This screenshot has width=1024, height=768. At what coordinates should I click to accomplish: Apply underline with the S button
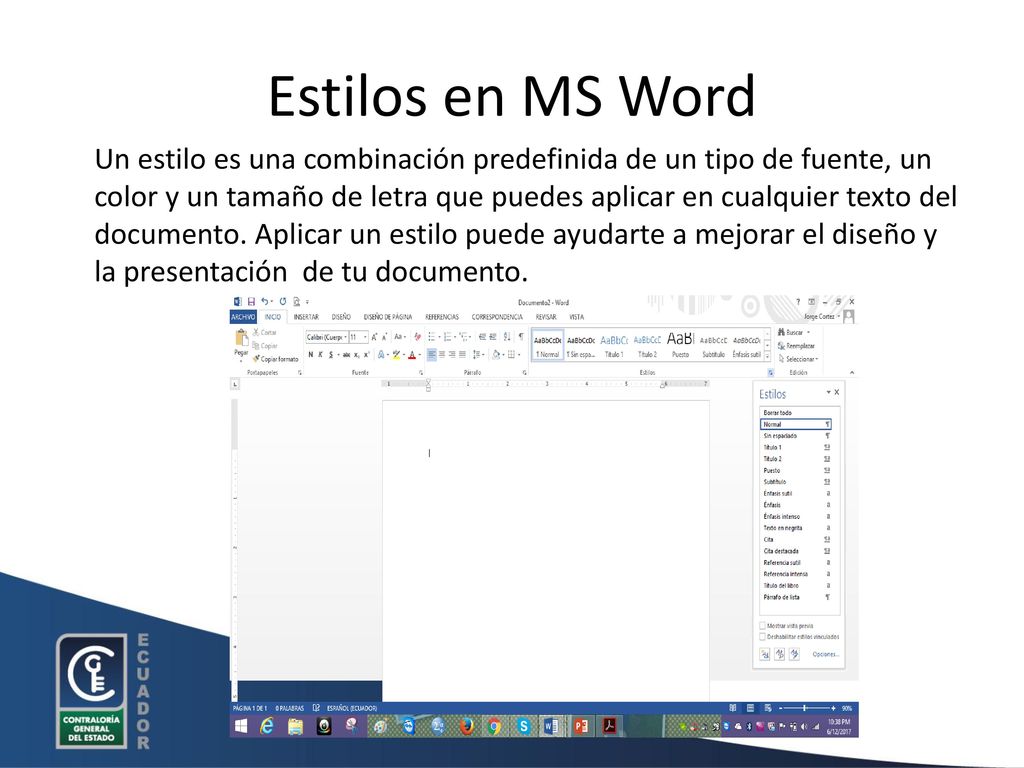tap(331, 355)
